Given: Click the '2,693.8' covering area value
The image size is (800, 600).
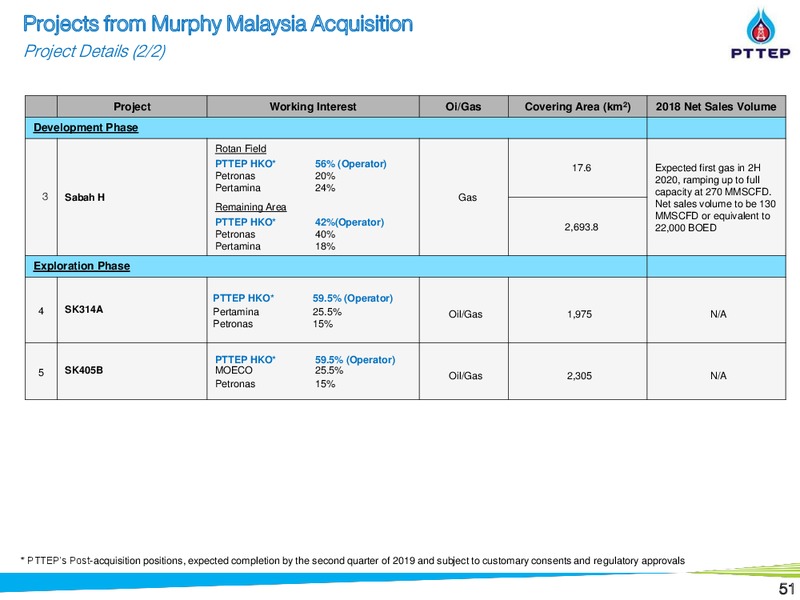Looking at the screenshot, I should (581, 227).
